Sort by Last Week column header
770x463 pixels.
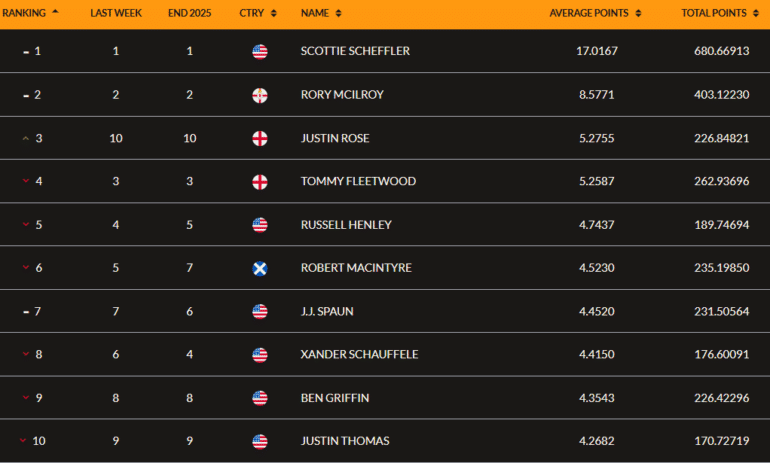click(x=115, y=13)
